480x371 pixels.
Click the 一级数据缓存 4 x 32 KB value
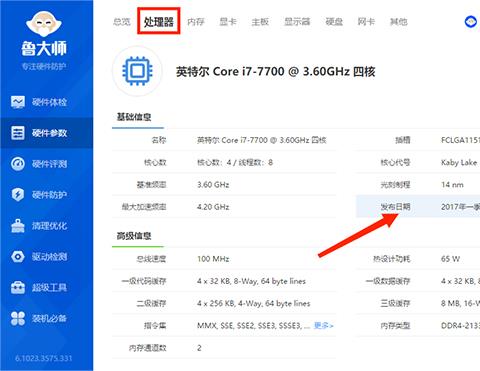tap(460, 281)
